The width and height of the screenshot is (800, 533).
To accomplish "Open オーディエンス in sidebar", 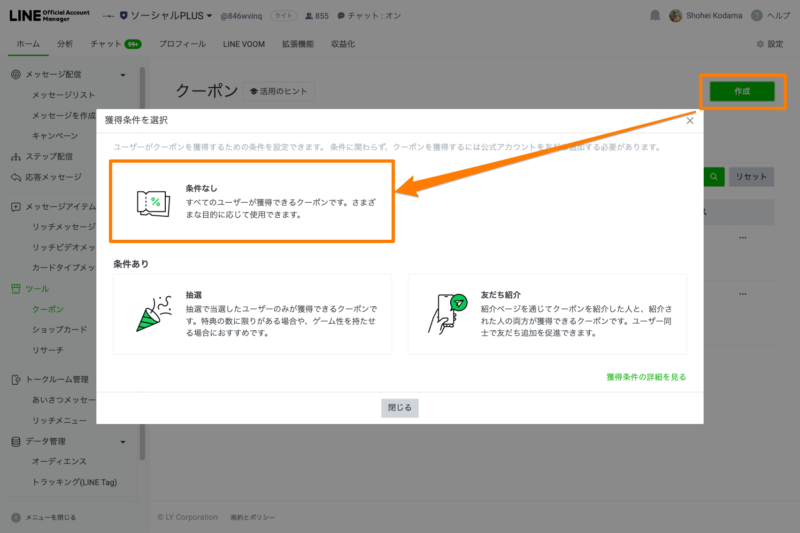I will click(x=59, y=462).
